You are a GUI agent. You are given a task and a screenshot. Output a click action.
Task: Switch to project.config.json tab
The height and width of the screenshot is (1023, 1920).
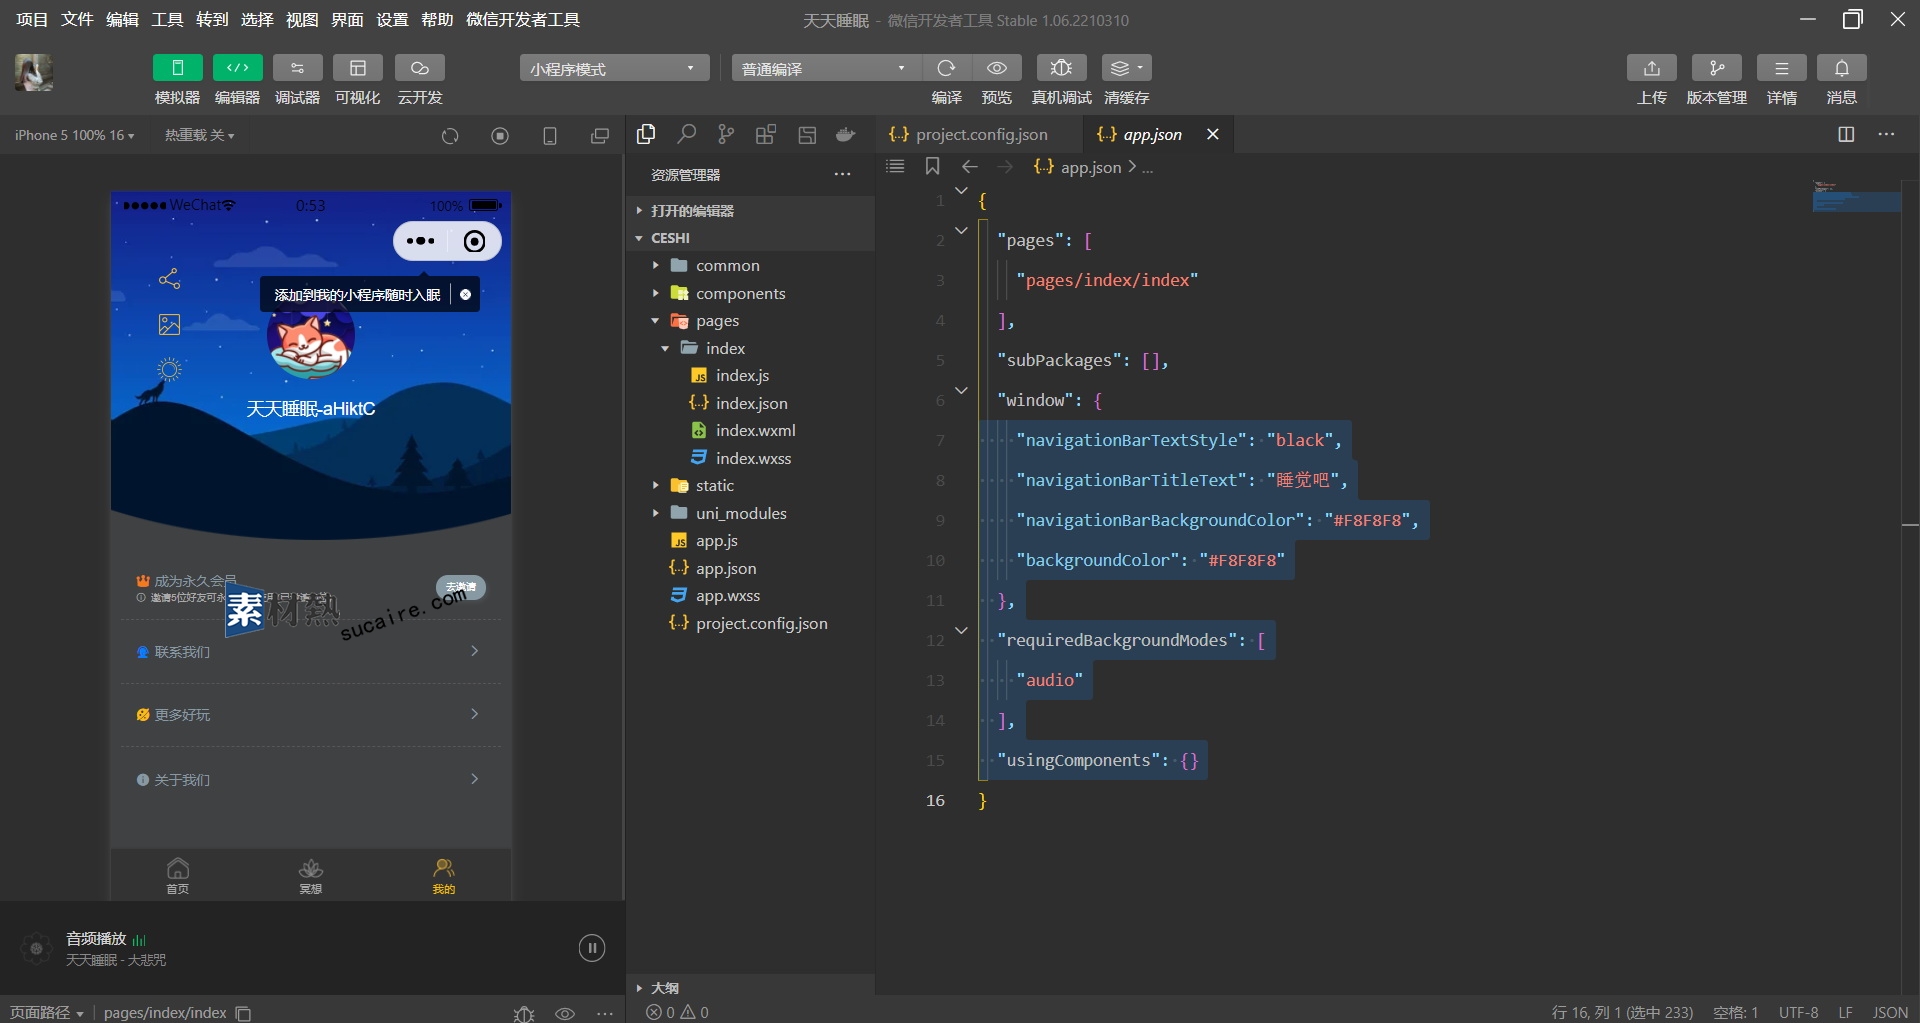click(980, 134)
